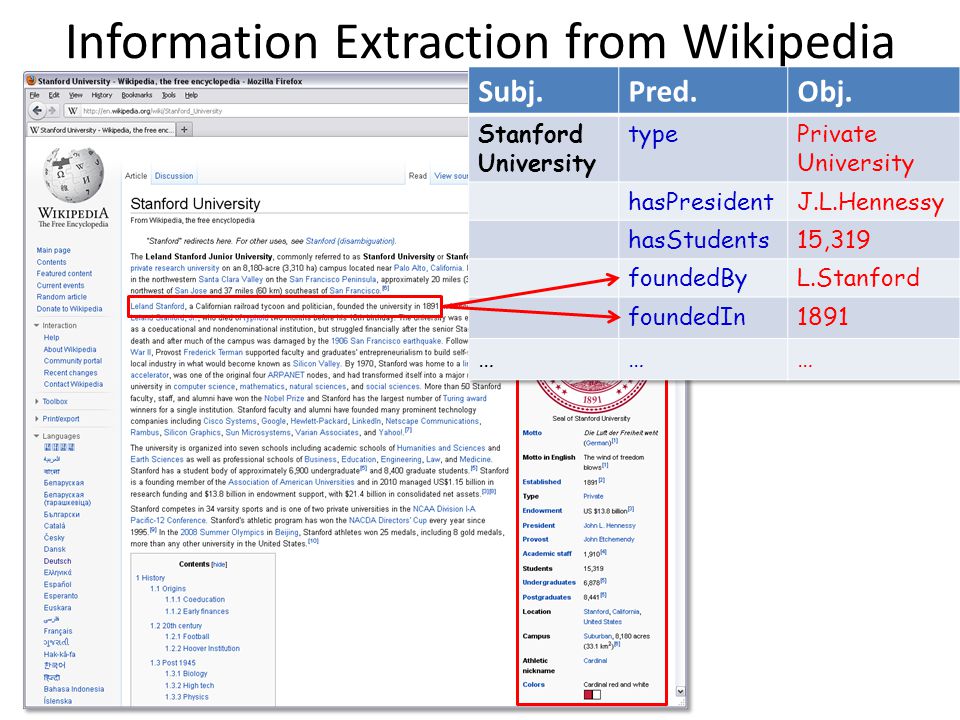The width and height of the screenshot is (960, 720).
Task: Follow the Leland Stanford link
Action: coord(157,306)
